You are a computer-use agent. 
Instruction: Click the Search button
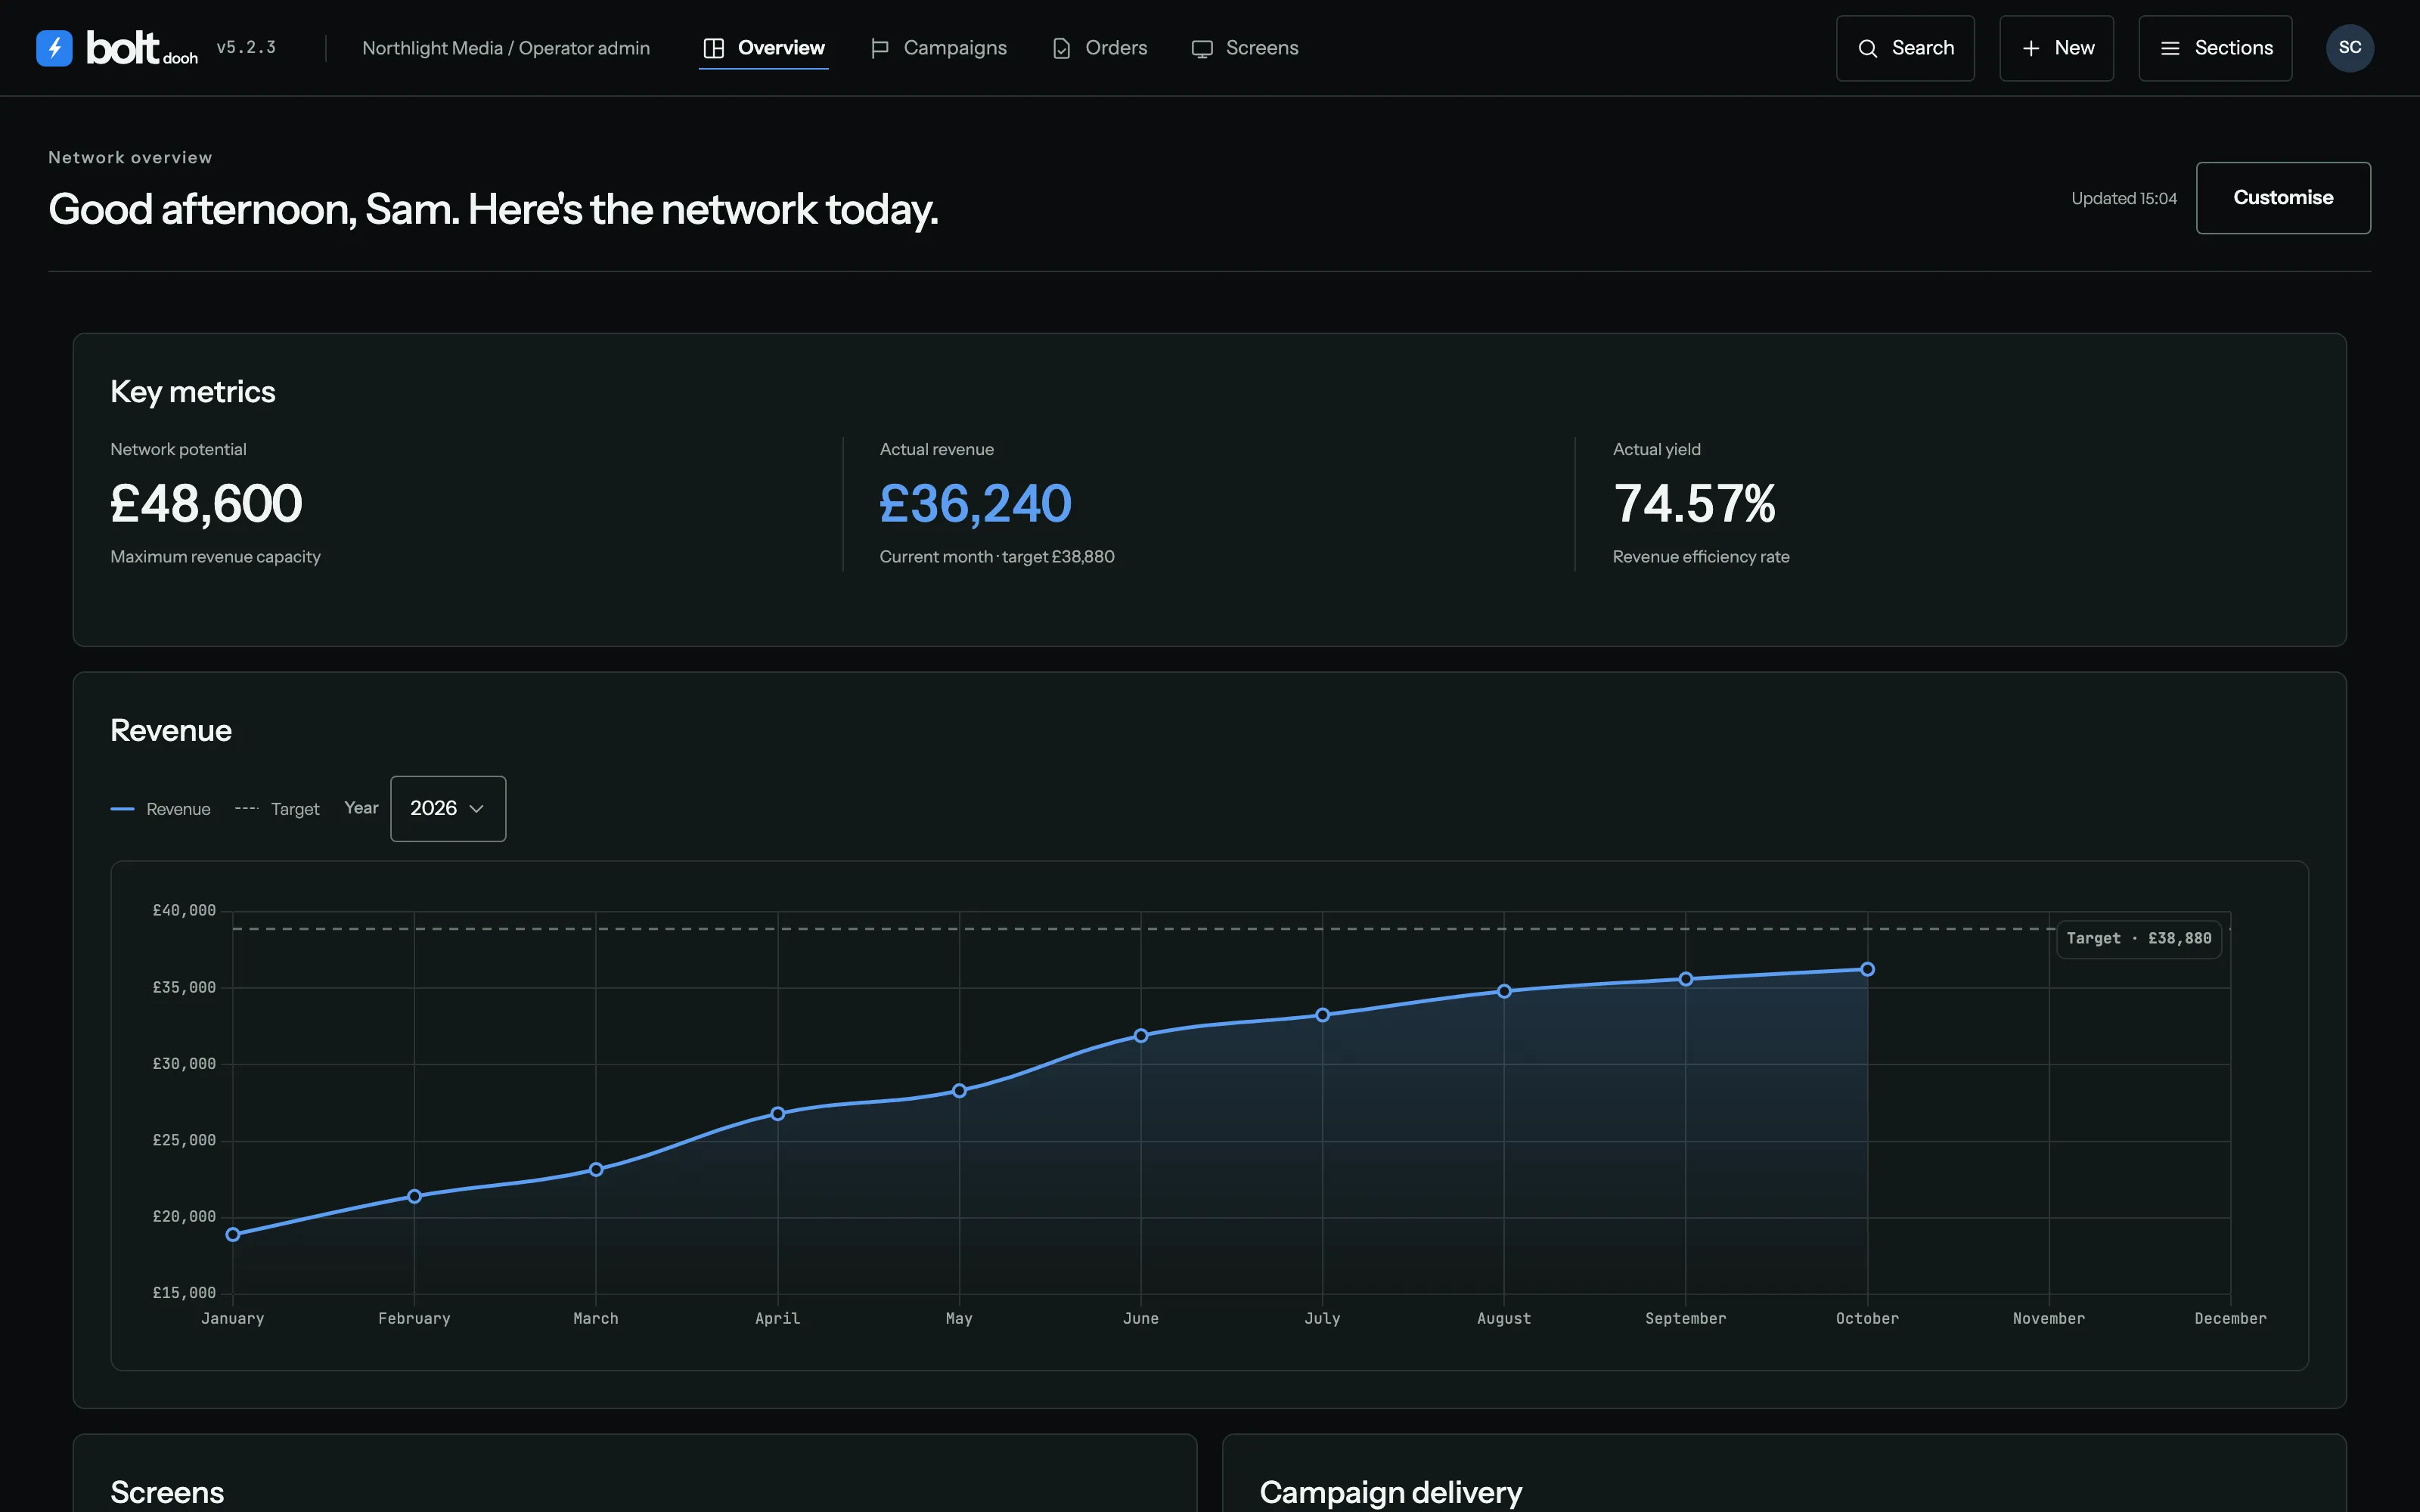(1905, 48)
